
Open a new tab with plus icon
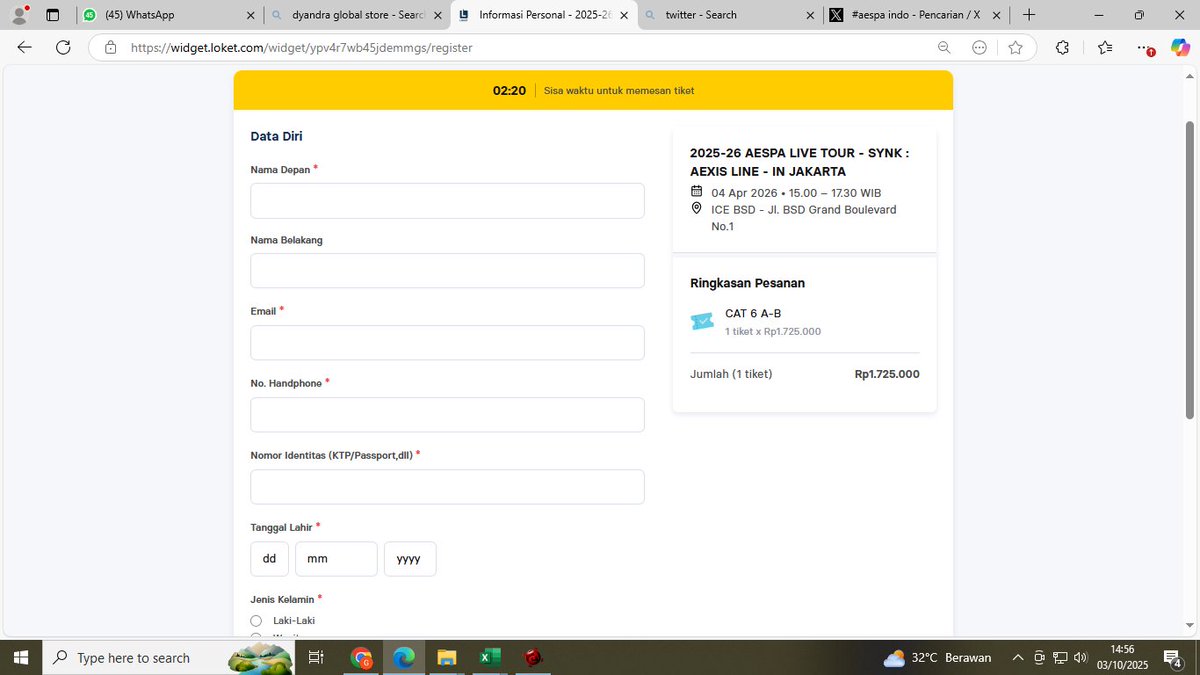(1029, 15)
